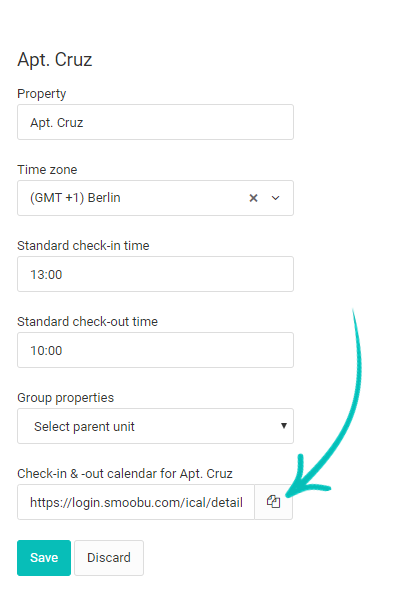Screen dimensions: 412x605
Task: Click the Standard check-in time label
Action: [83, 245]
